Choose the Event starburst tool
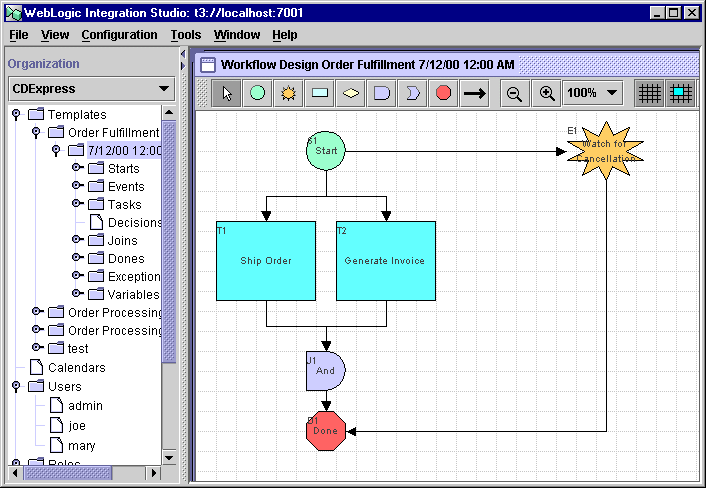This screenshot has height=488, width=706. point(288,93)
